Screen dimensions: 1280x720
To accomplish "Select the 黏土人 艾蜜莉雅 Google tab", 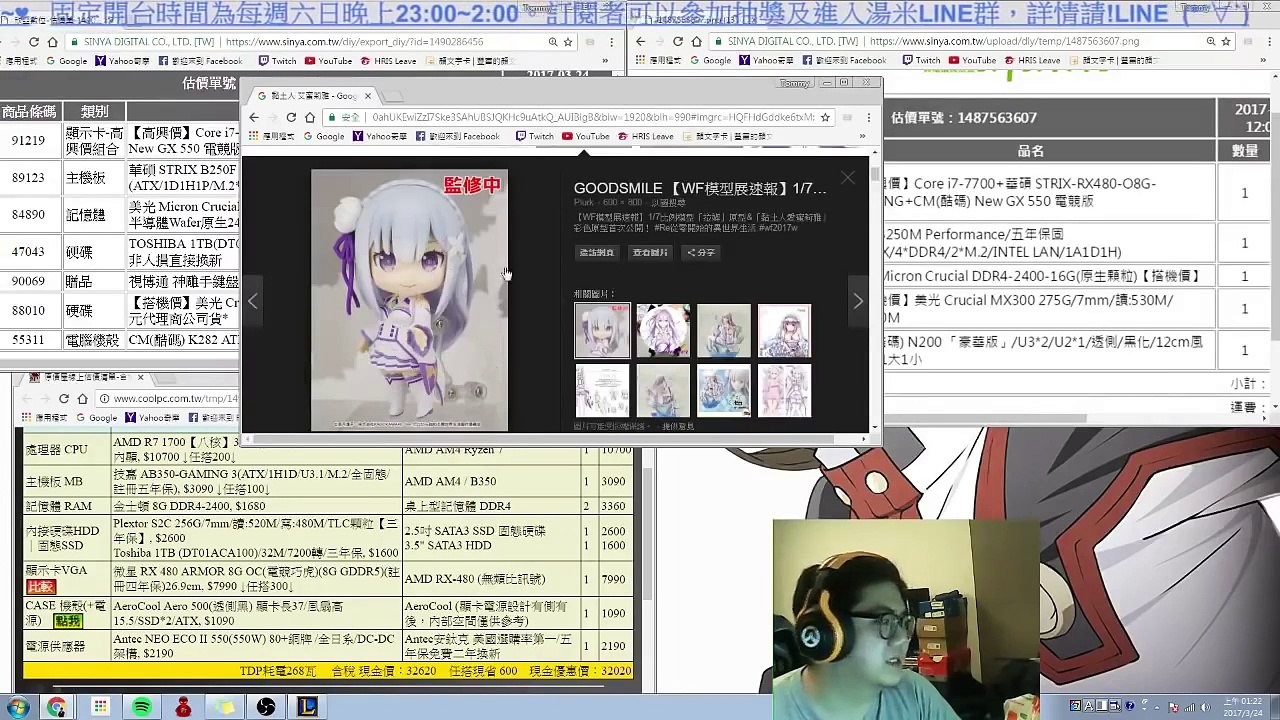I will tap(313, 96).
